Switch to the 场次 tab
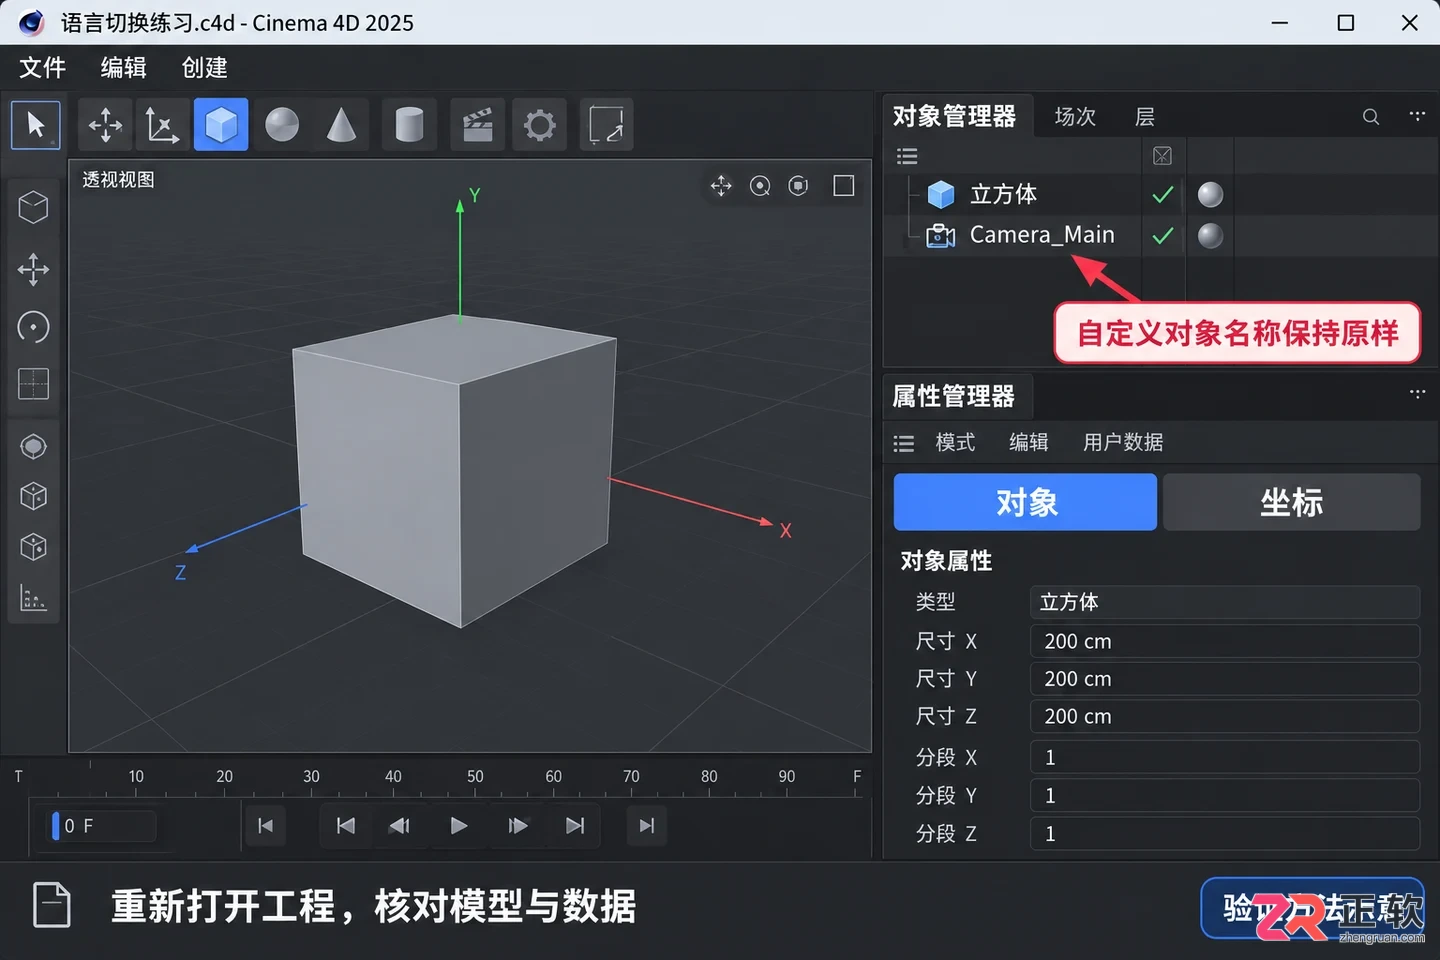The image size is (1440, 960). pyautogui.click(x=1075, y=117)
